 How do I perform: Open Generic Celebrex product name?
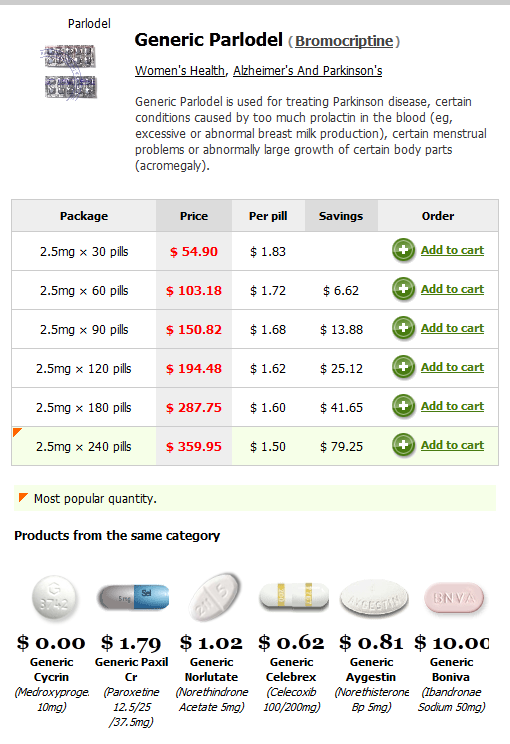(x=291, y=670)
